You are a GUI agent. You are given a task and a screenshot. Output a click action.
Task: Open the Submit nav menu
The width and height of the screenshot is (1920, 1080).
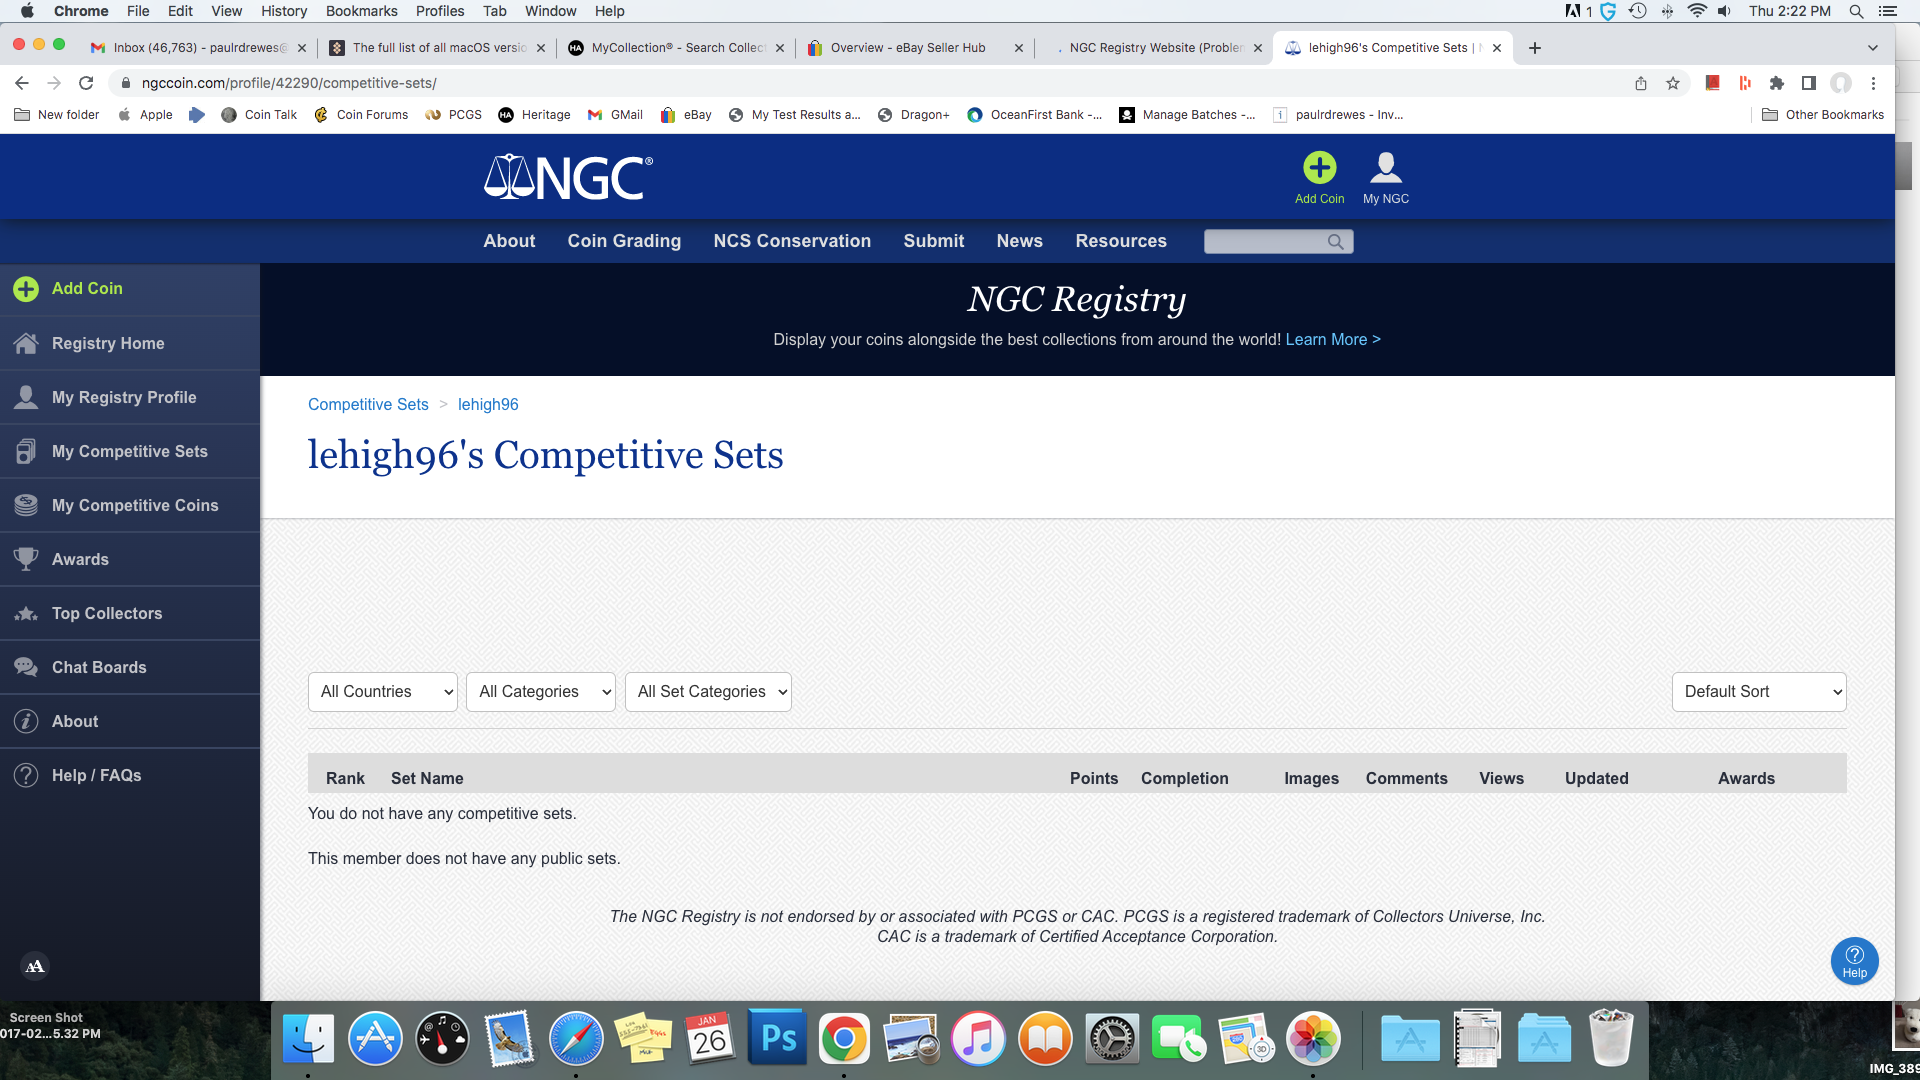pyautogui.click(x=933, y=241)
